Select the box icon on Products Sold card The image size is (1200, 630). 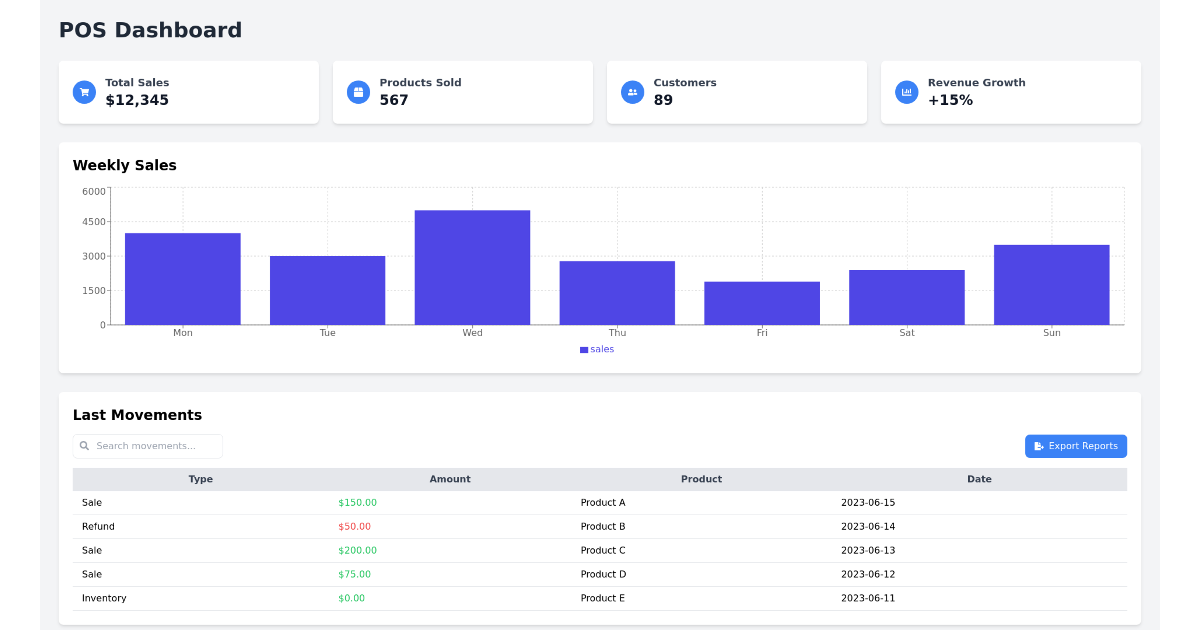click(358, 91)
